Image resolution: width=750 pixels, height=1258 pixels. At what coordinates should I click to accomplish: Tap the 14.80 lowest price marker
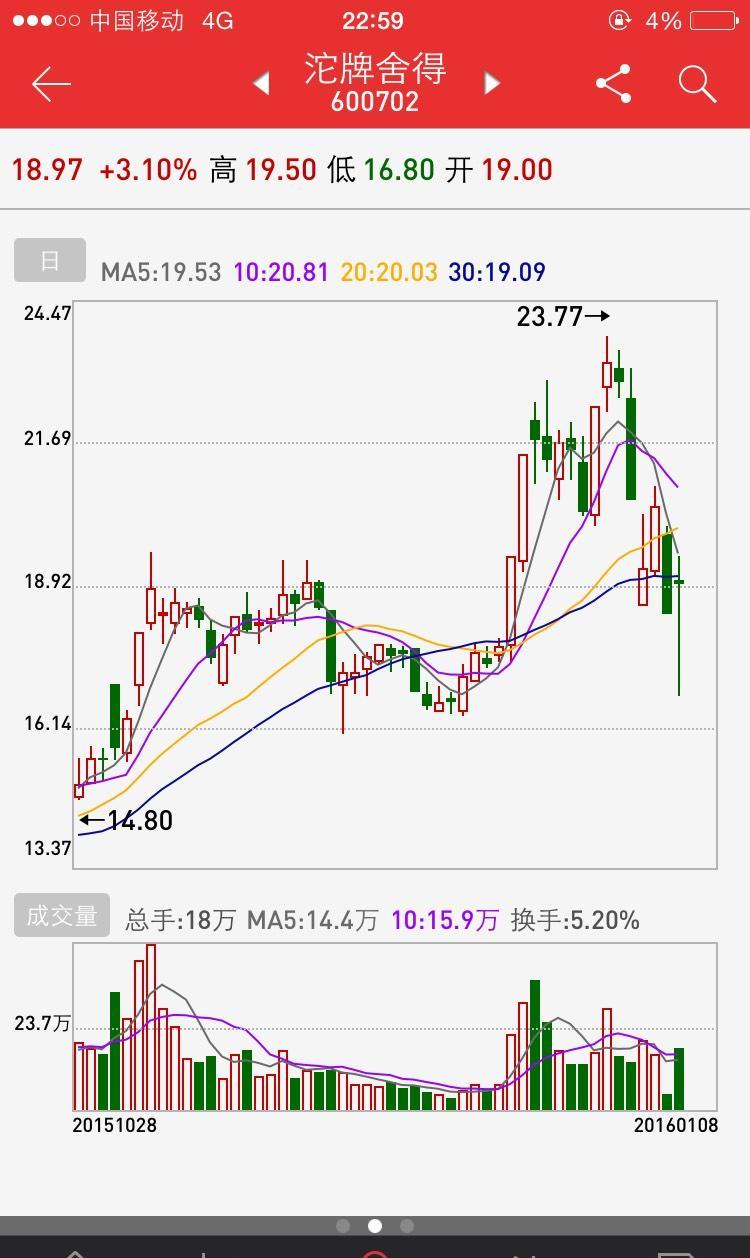pyautogui.click(x=126, y=820)
